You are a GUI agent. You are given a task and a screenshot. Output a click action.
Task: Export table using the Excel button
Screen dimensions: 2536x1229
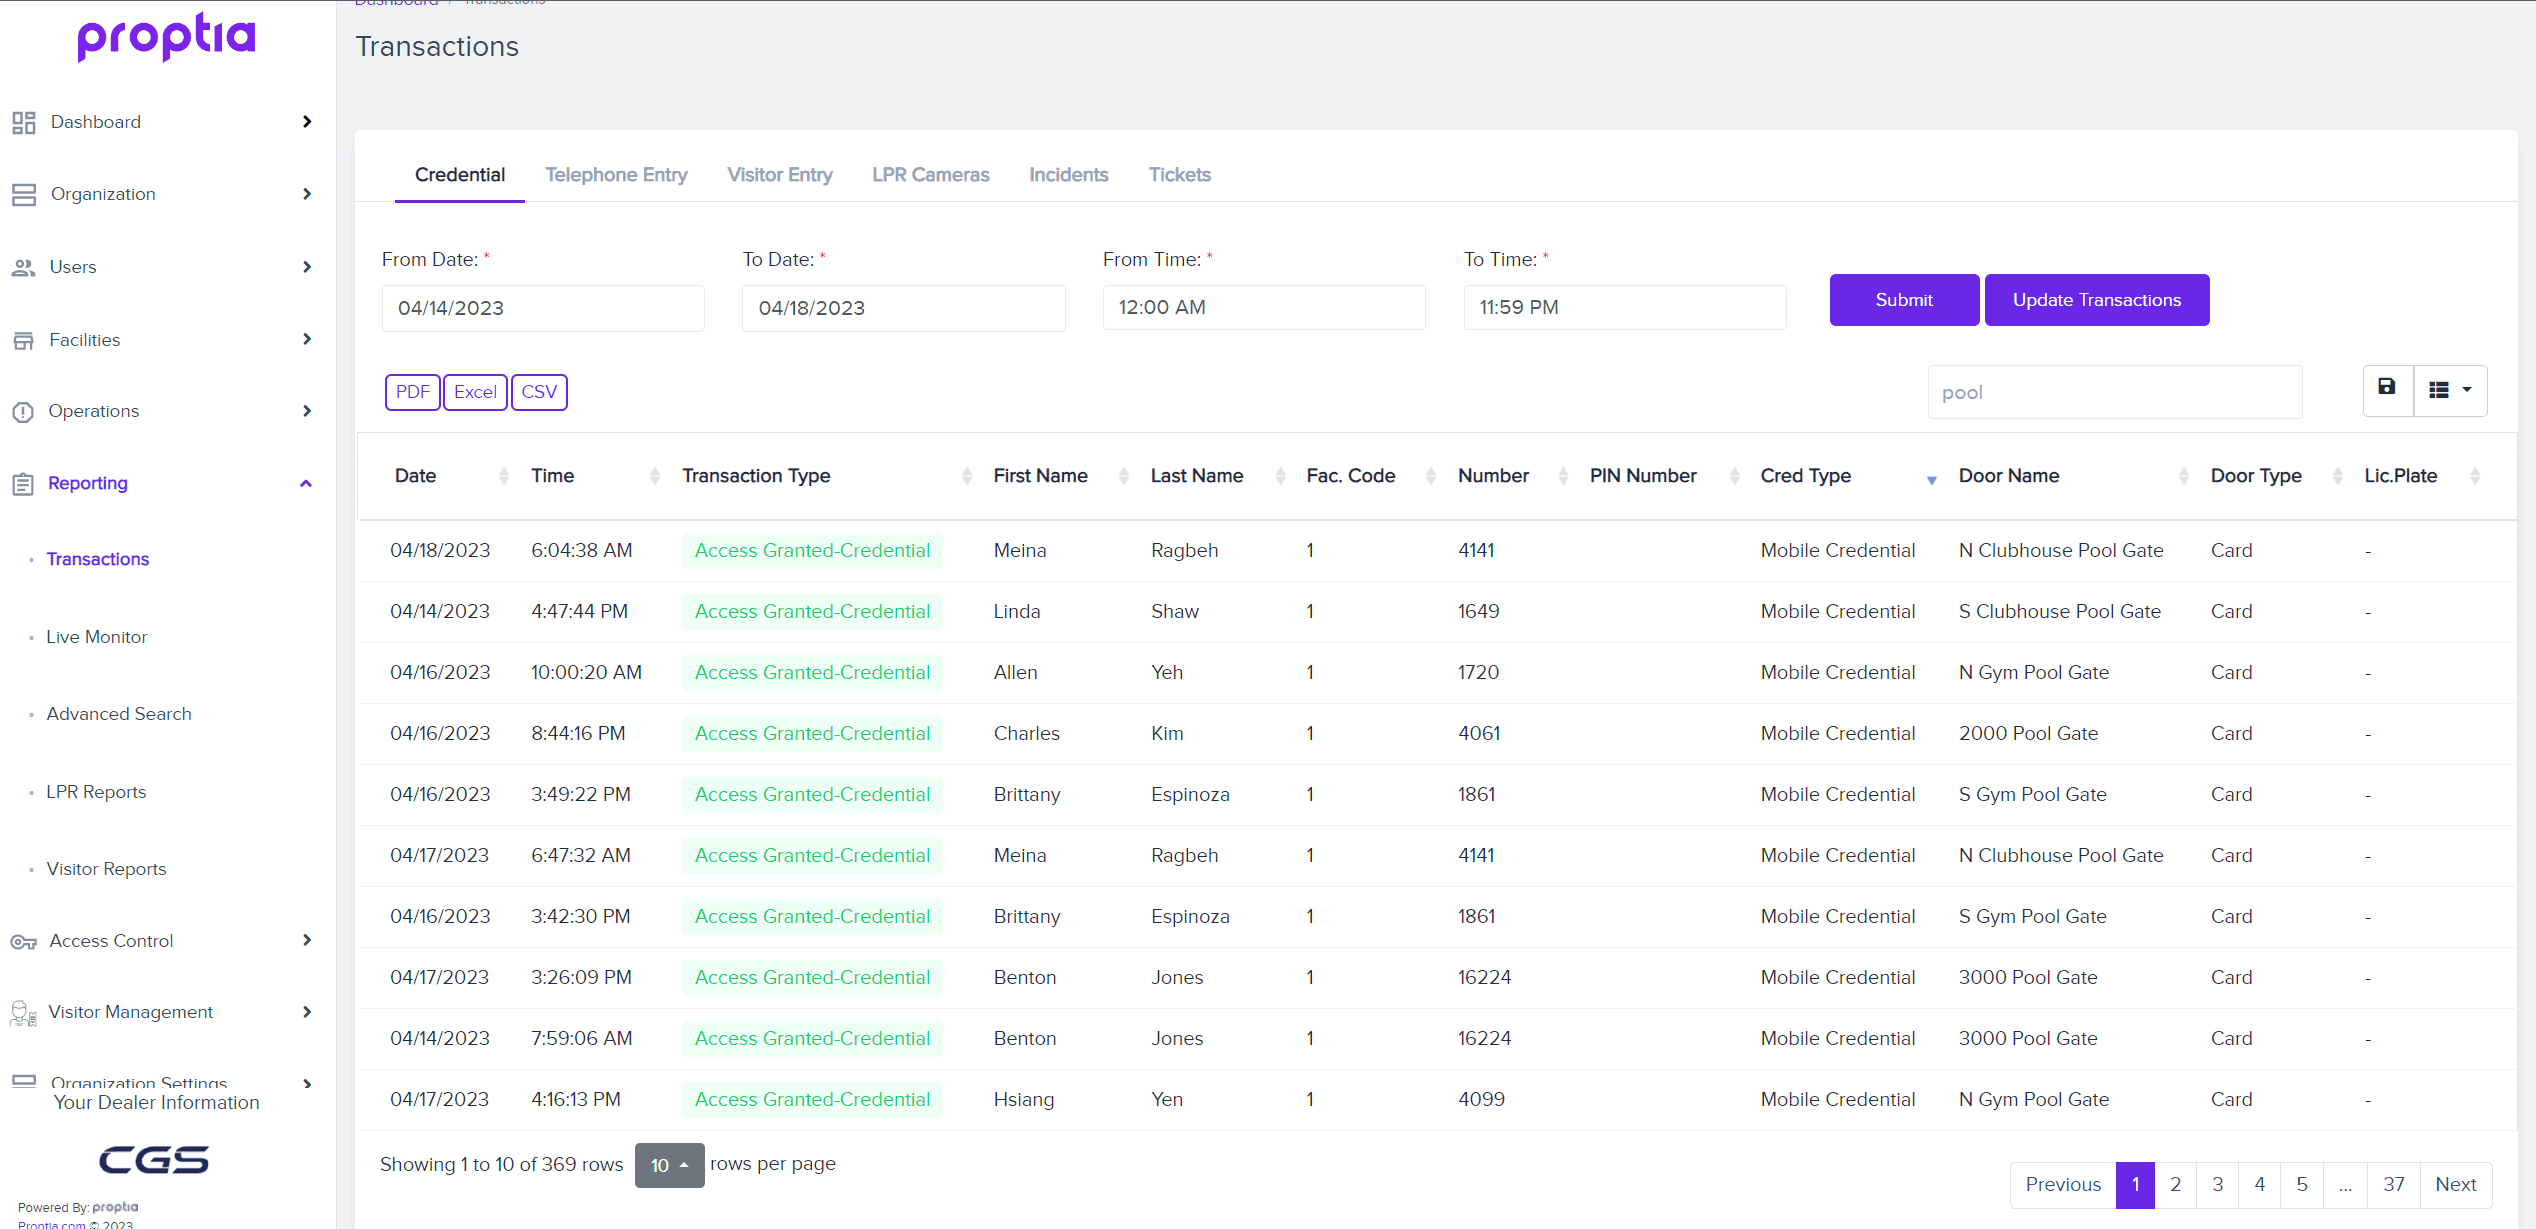click(x=475, y=392)
